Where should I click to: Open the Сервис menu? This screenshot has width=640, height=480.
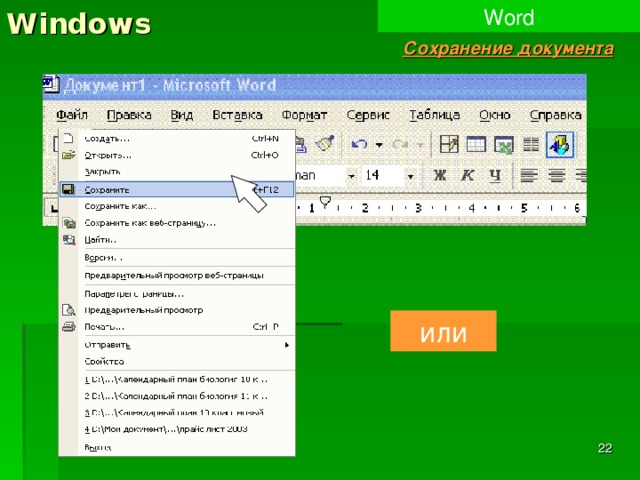368,115
